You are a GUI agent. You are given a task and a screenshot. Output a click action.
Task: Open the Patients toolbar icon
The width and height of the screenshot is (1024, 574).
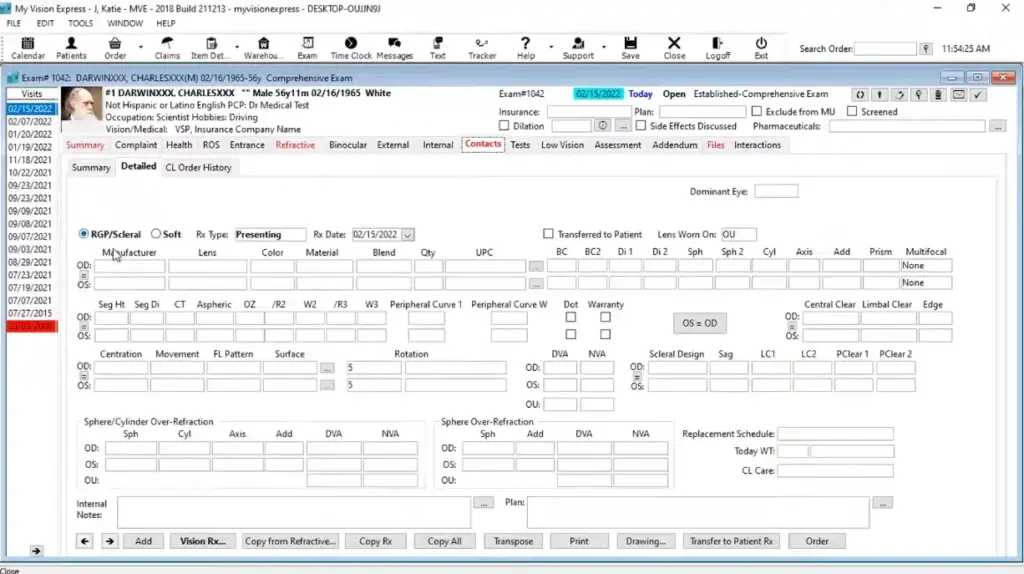click(x=71, y=48)
